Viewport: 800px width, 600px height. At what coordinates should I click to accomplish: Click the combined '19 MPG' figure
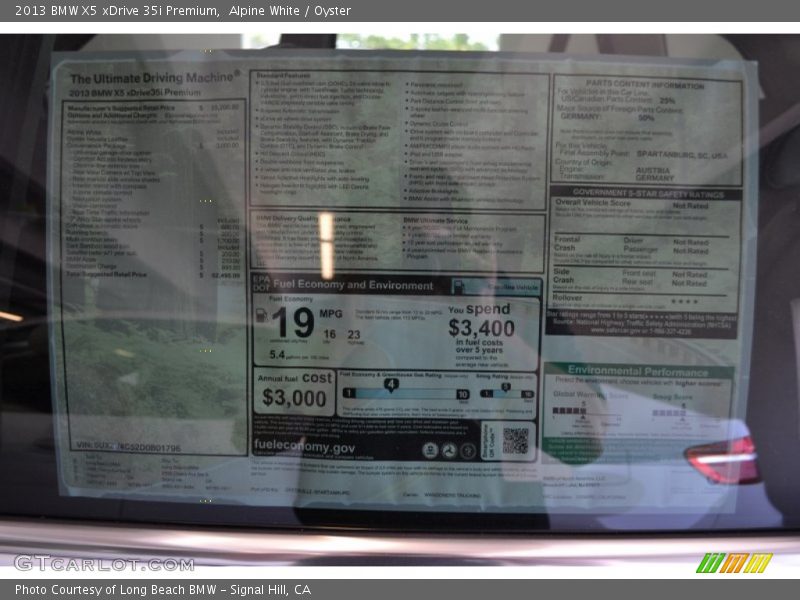click(x=307, y=321)
